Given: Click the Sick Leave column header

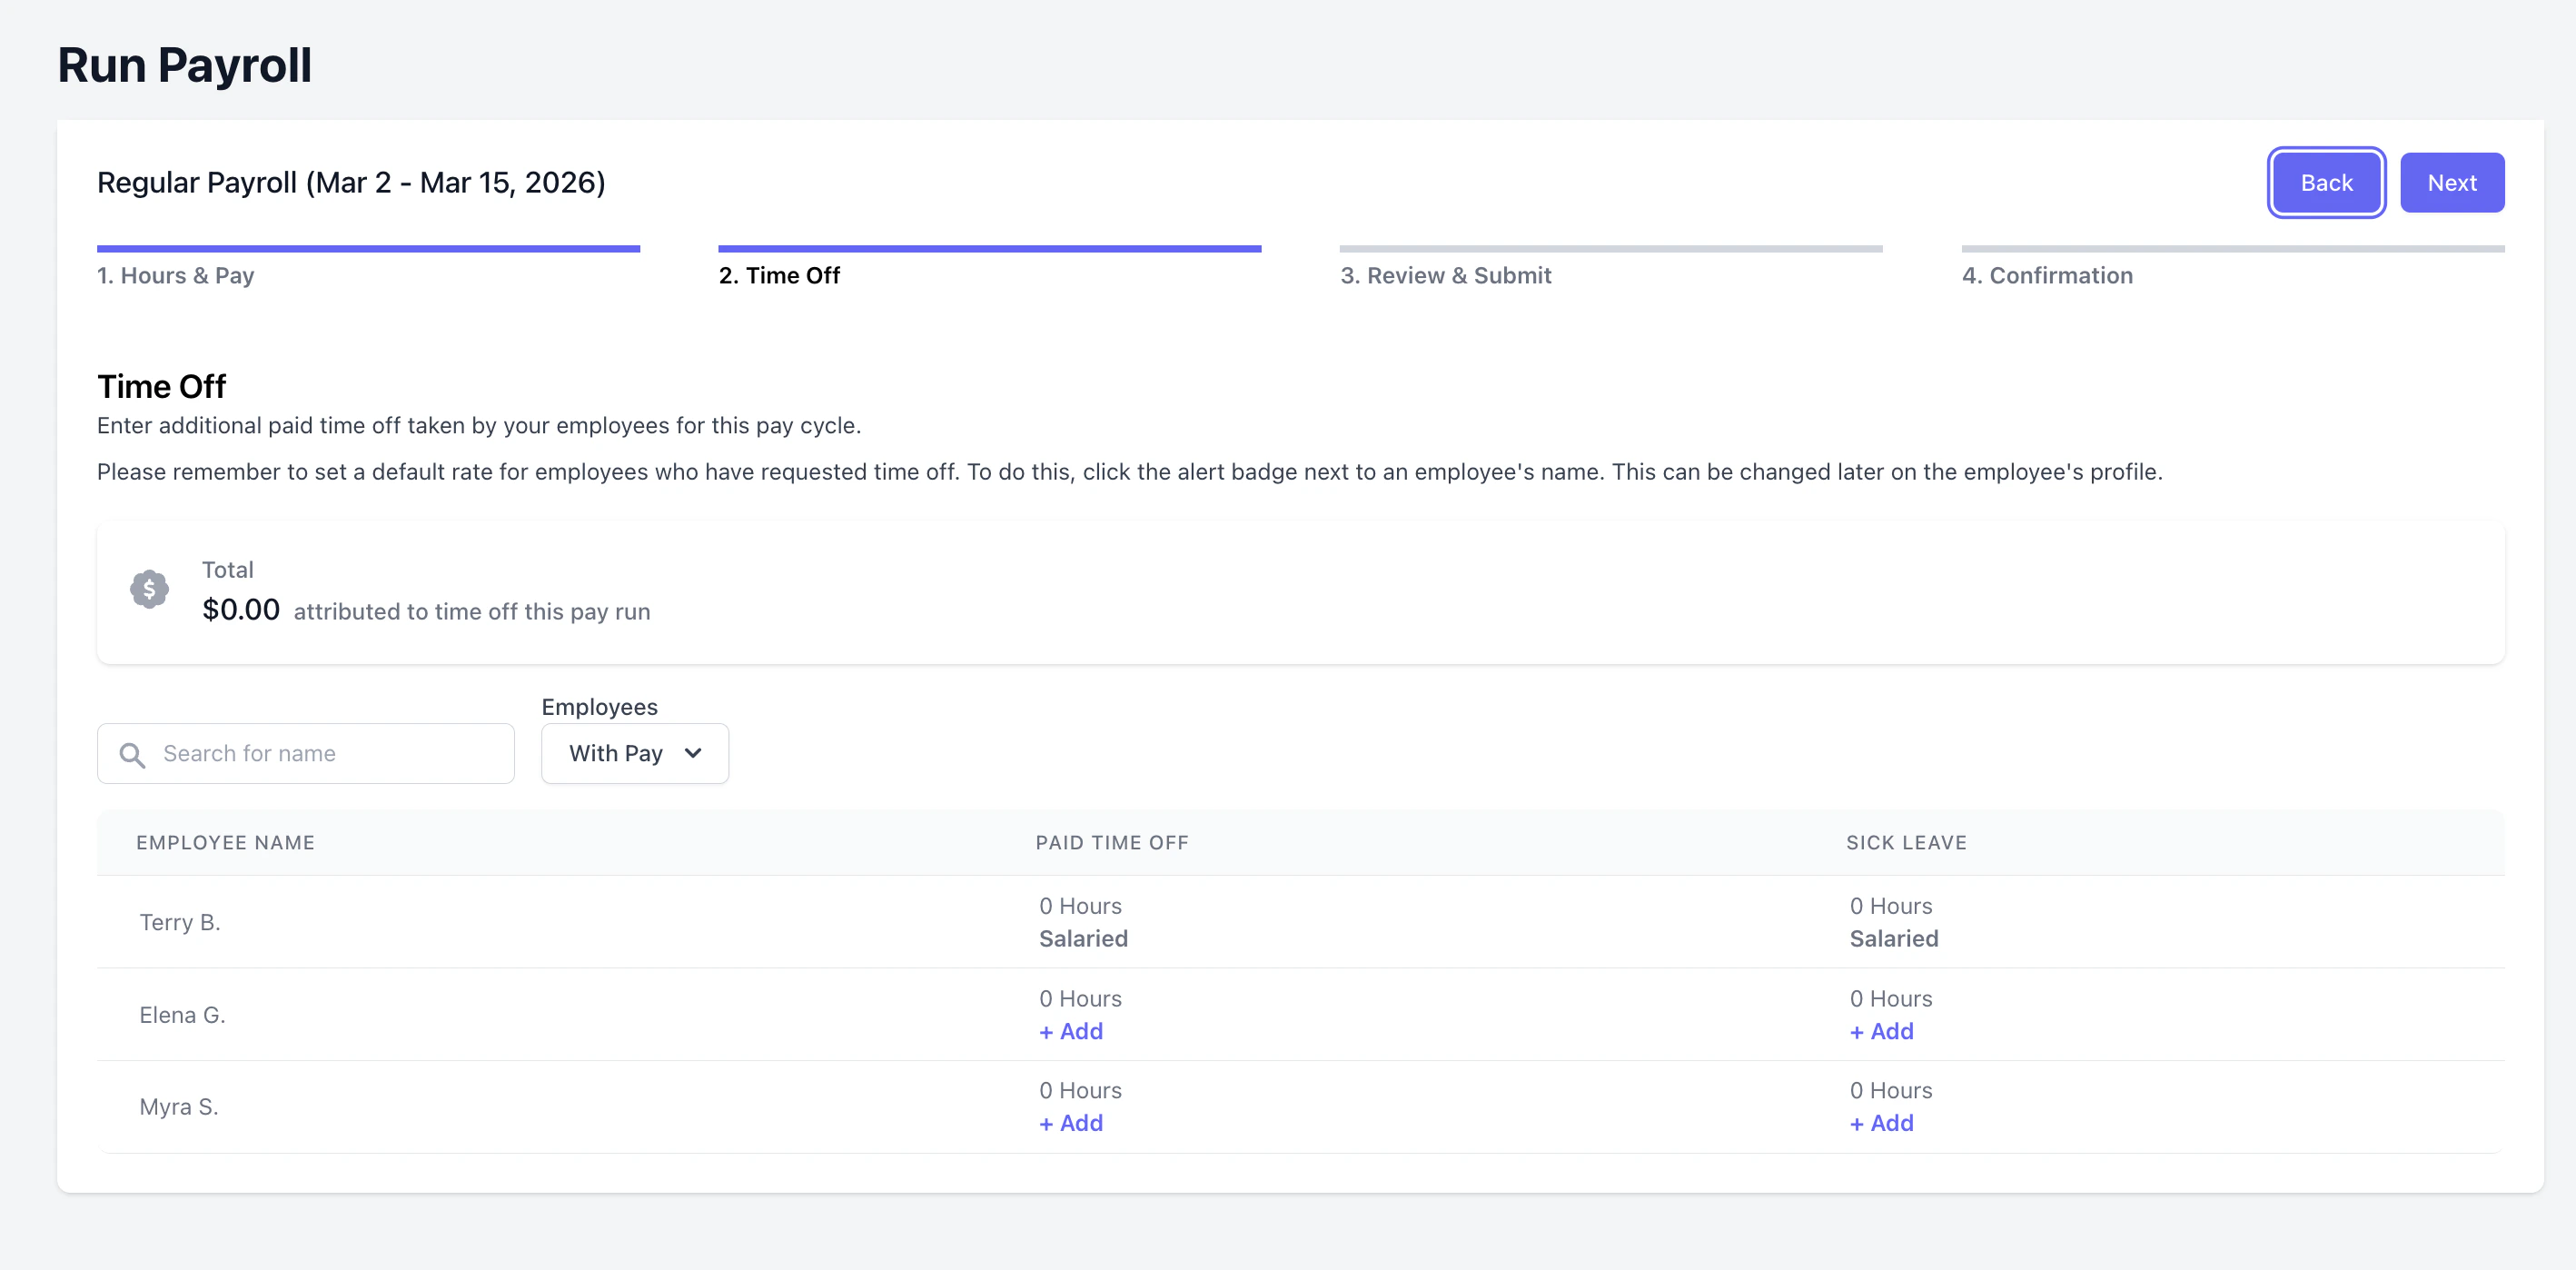Looking at the screenshot, I should (x=1905, y=842).
